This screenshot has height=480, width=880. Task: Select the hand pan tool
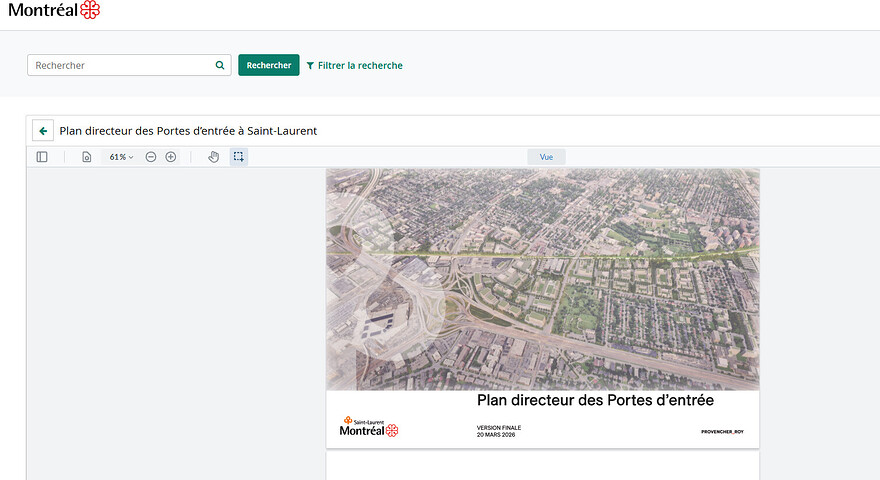pos(213,157)
